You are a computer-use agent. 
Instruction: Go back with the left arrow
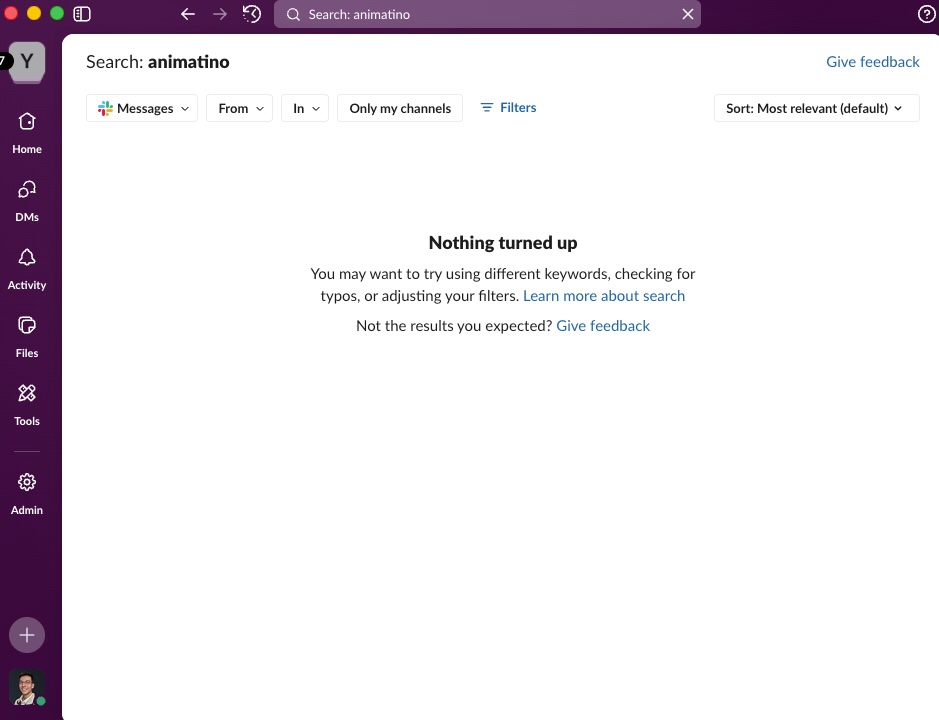click(x=188, y=14)
